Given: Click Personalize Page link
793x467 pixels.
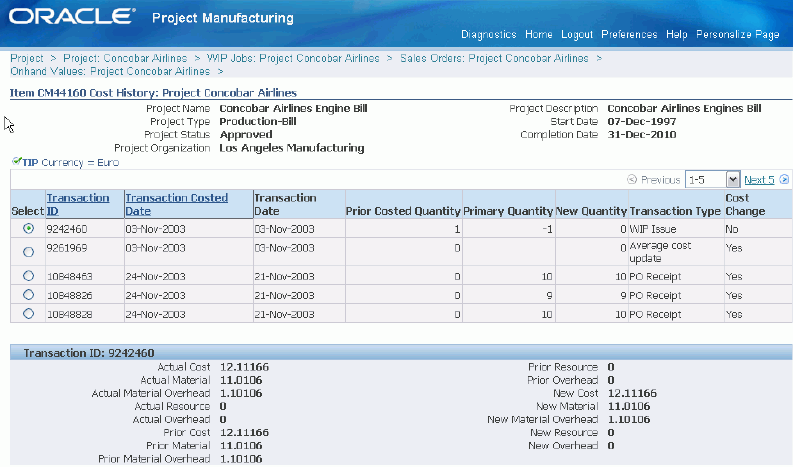Looking at the screenshot, I should pyautogui.click(x=737, y=34).
